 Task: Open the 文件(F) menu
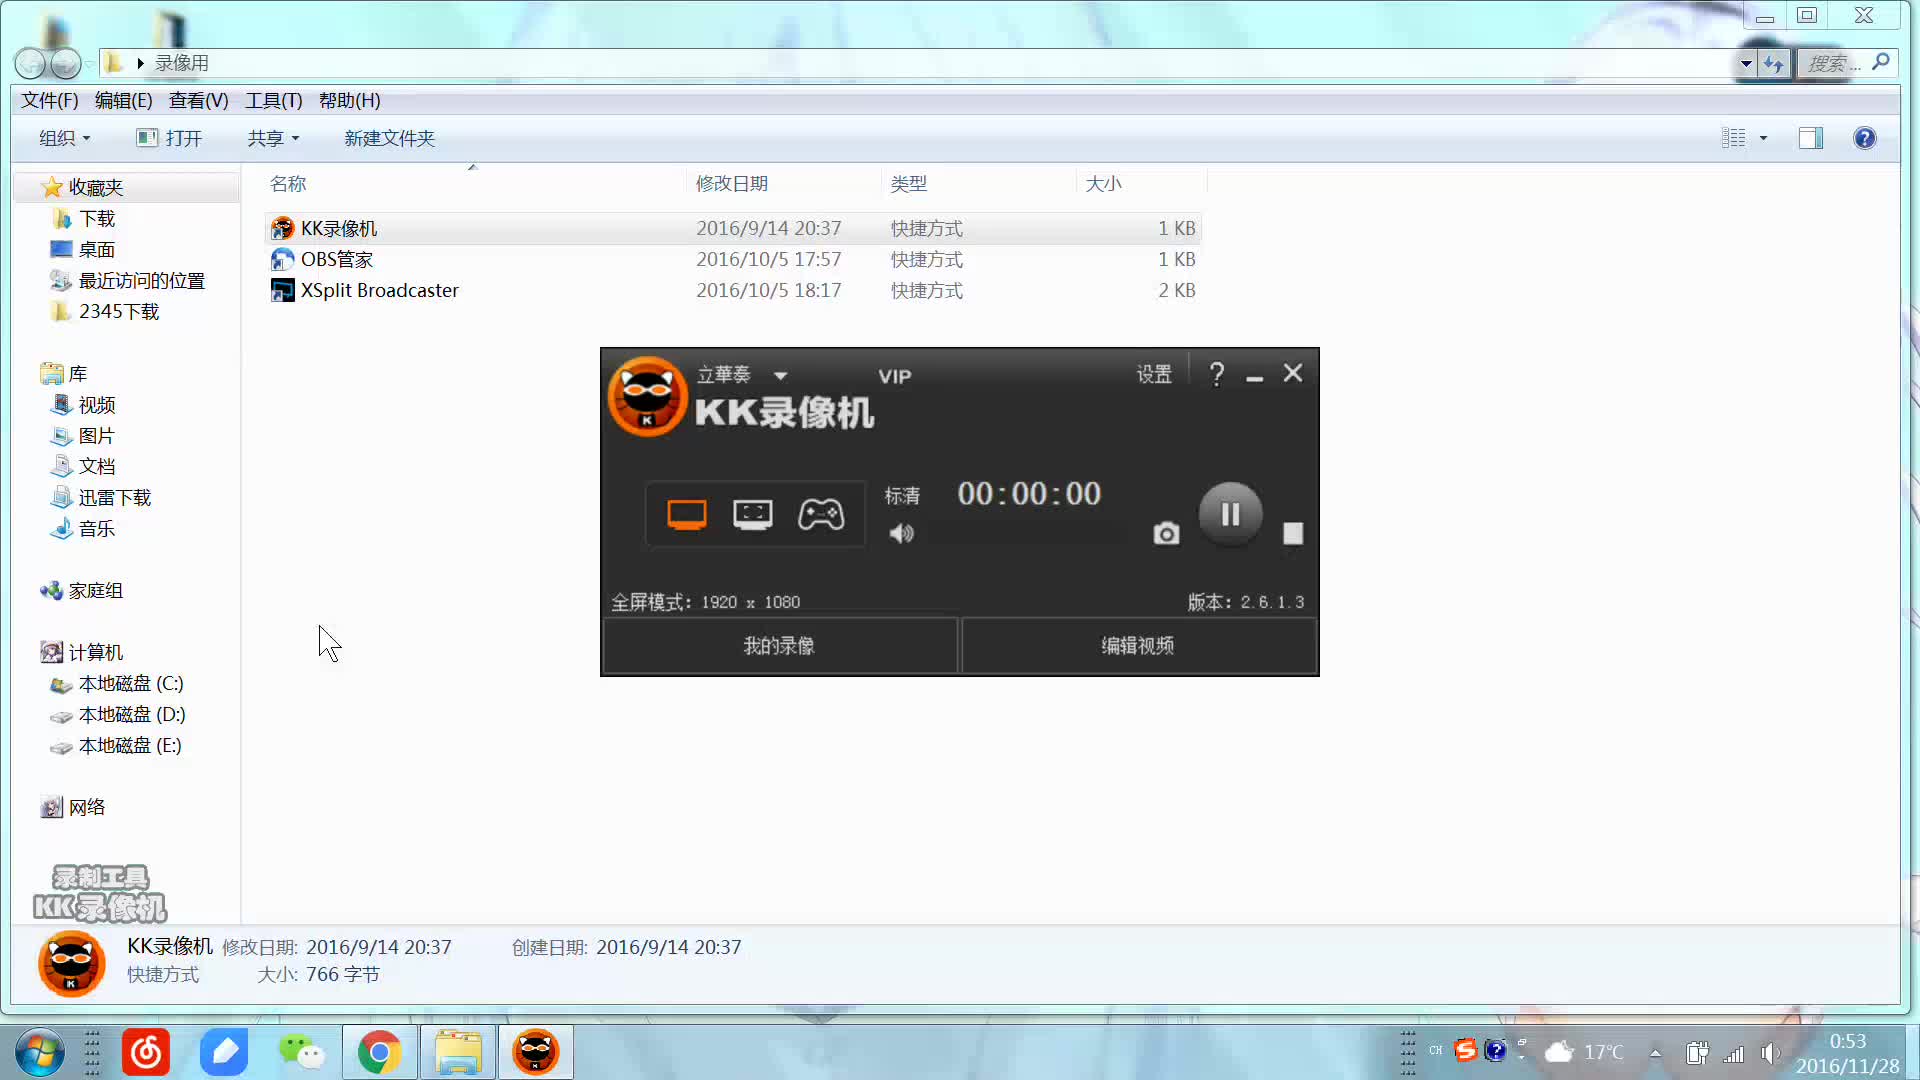(50, 101)
